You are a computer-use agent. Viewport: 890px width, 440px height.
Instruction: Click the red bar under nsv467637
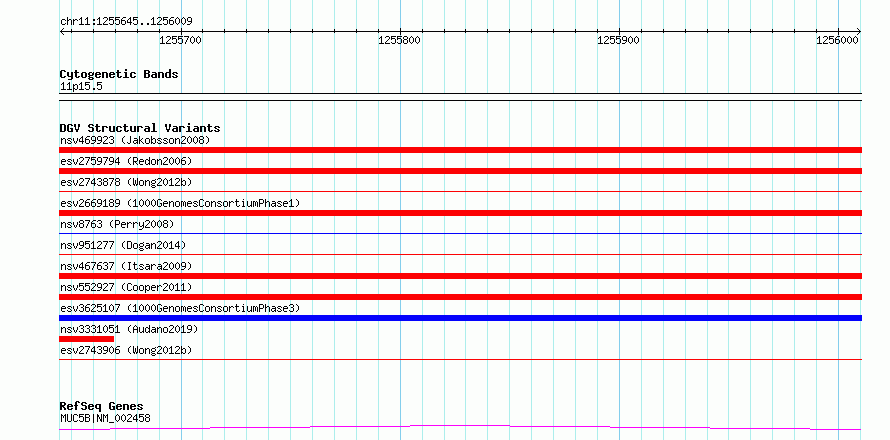click(460, 276)
